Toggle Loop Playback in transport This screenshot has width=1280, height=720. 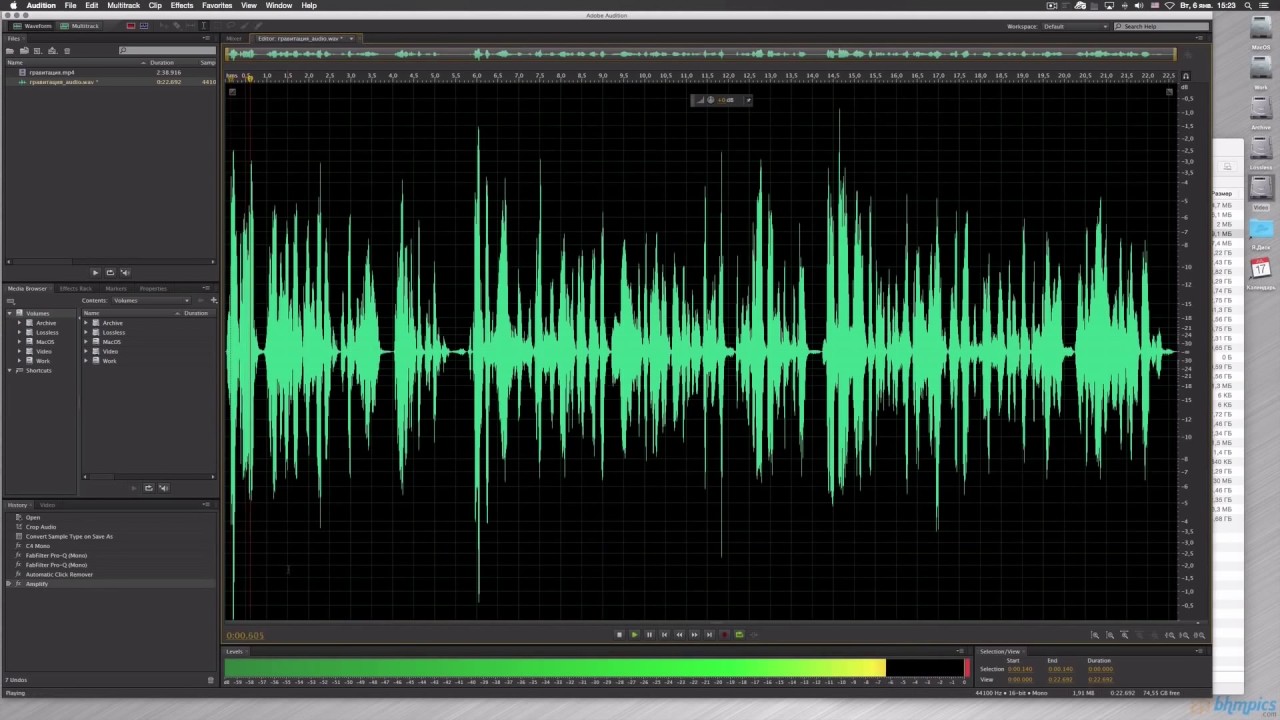pos(739,634)
